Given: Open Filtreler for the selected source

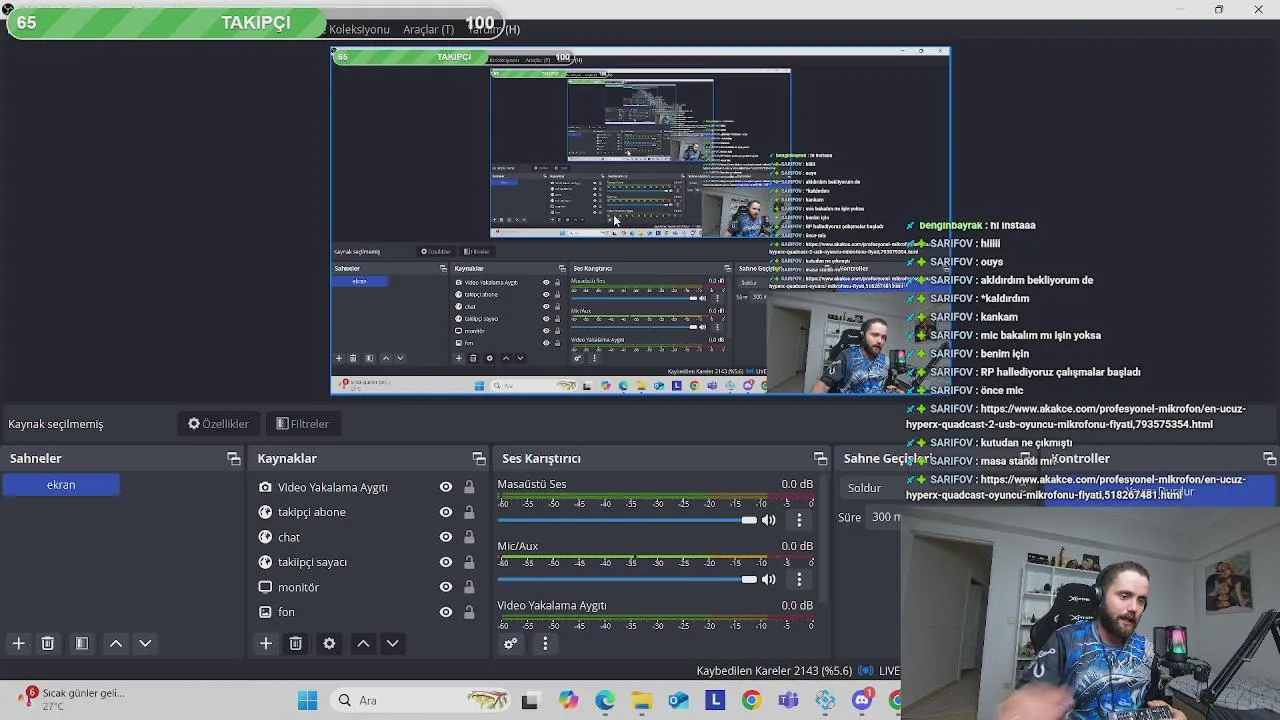Looking at the screenshot, I should pos(302,424).
